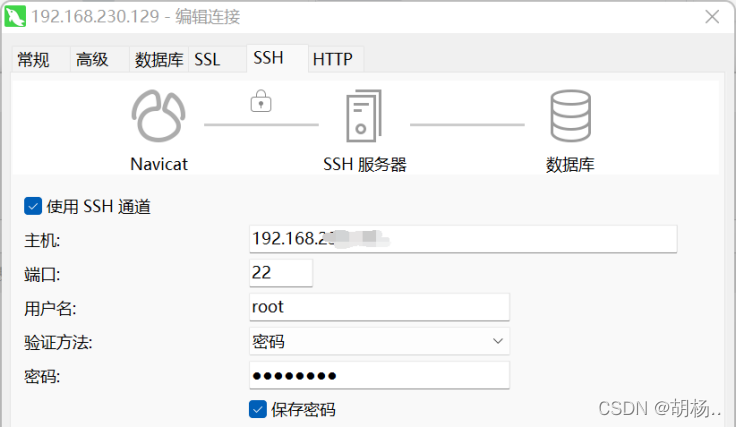The height and width of the screenshot is (427, 736).
Task: Click the 主机: label
Action: [x=42, y=241]
